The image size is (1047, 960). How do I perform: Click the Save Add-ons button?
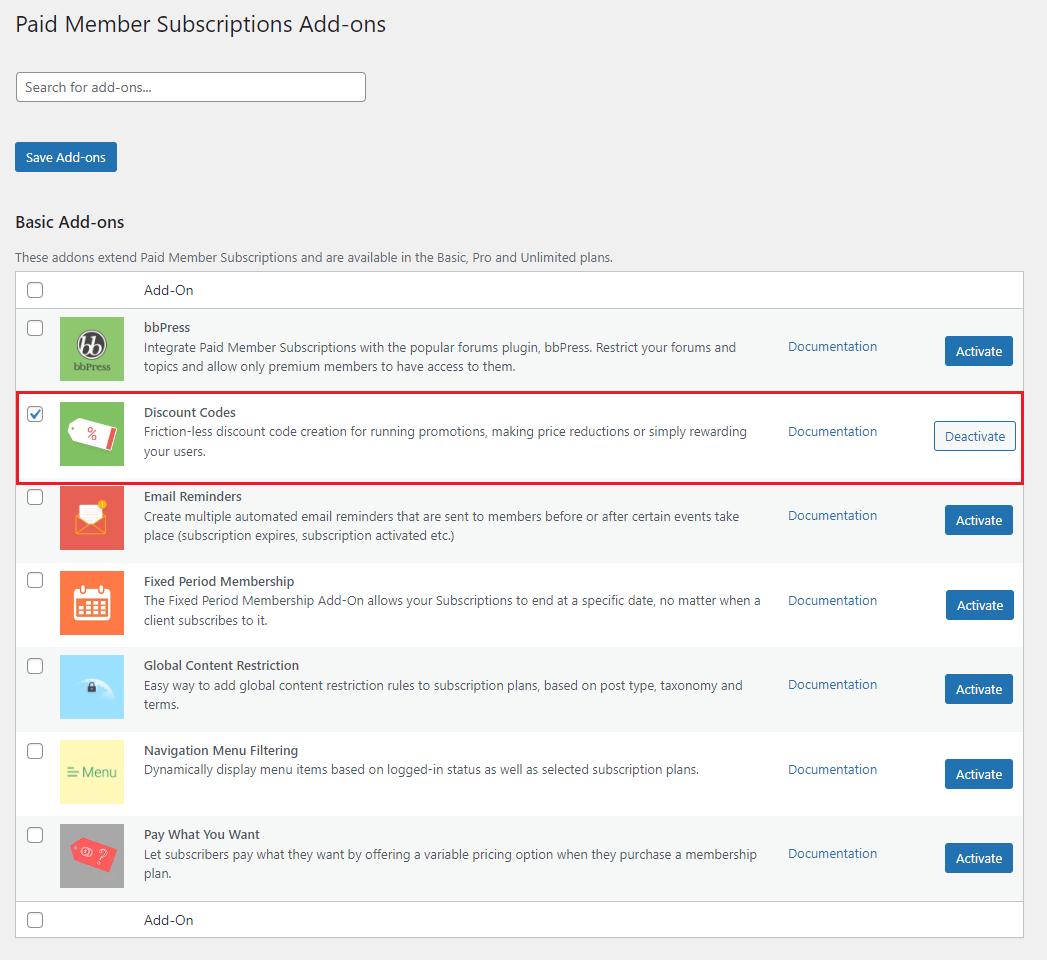(66, 157)
